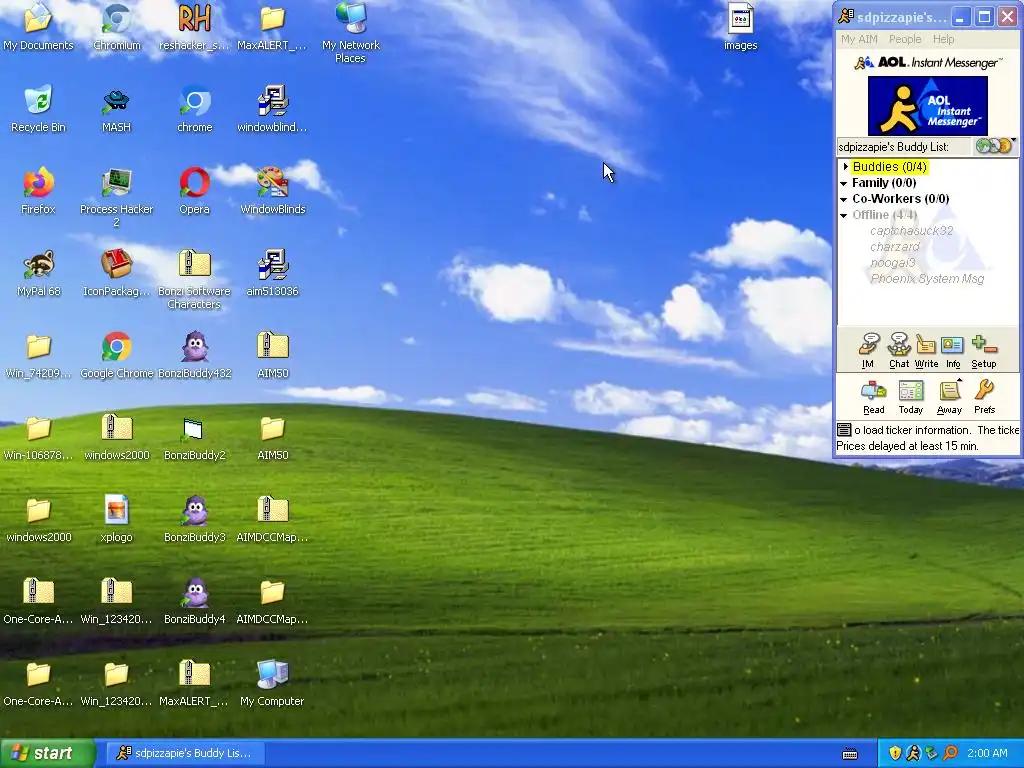Select the My Computer desktop icon
Screen dimensions: 1024x768
pyautogui.click(x=272, y=684)
